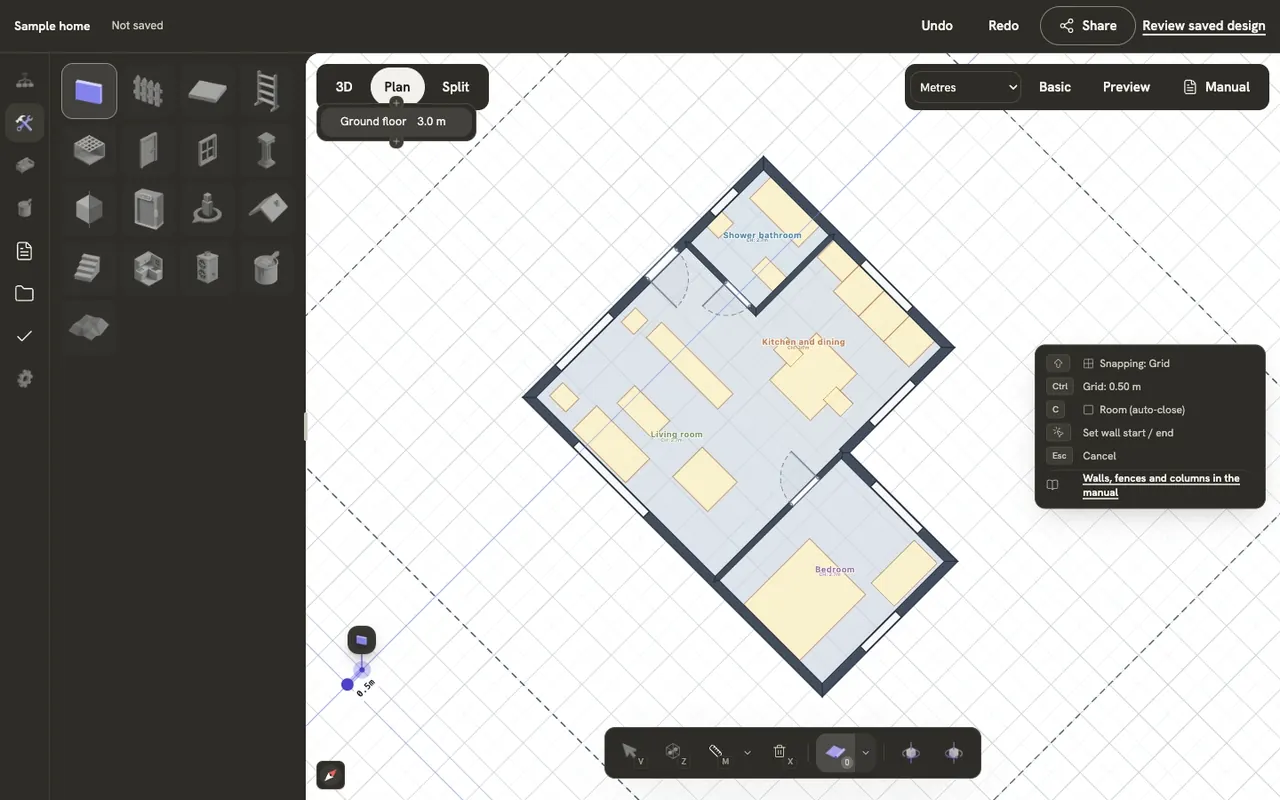Click the Kitchen and dining label

(x=803, y=342)
